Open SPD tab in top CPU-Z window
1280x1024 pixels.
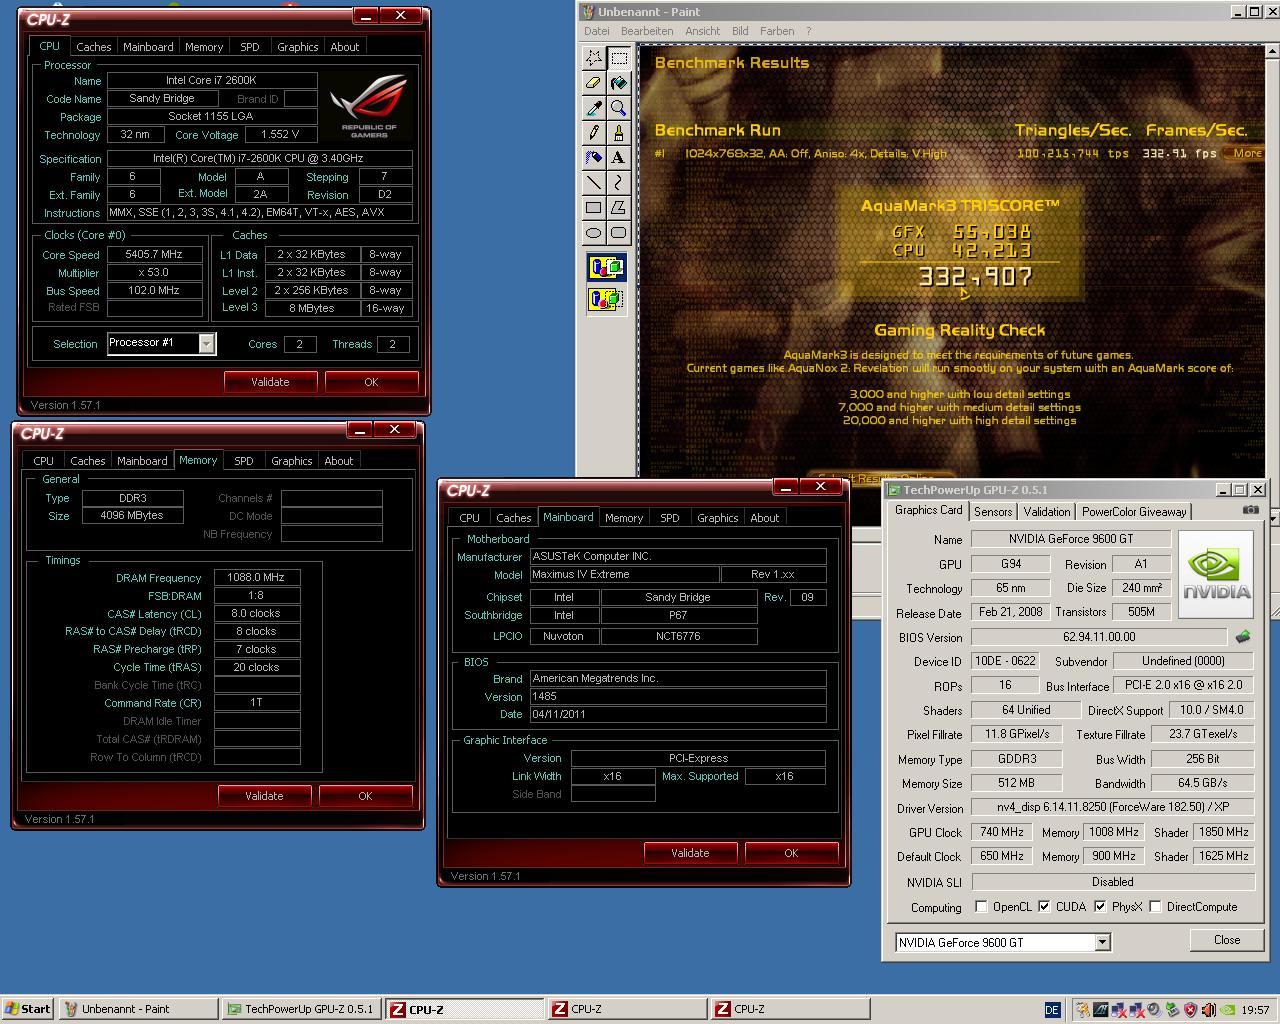pos(250,47)
